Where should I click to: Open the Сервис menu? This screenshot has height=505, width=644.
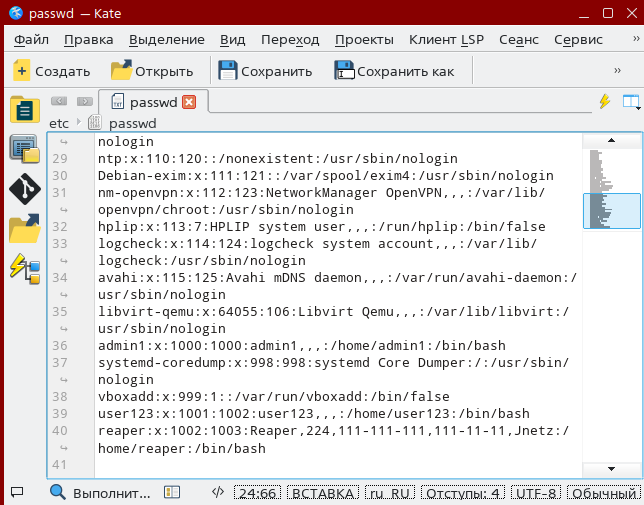(578, 39)
